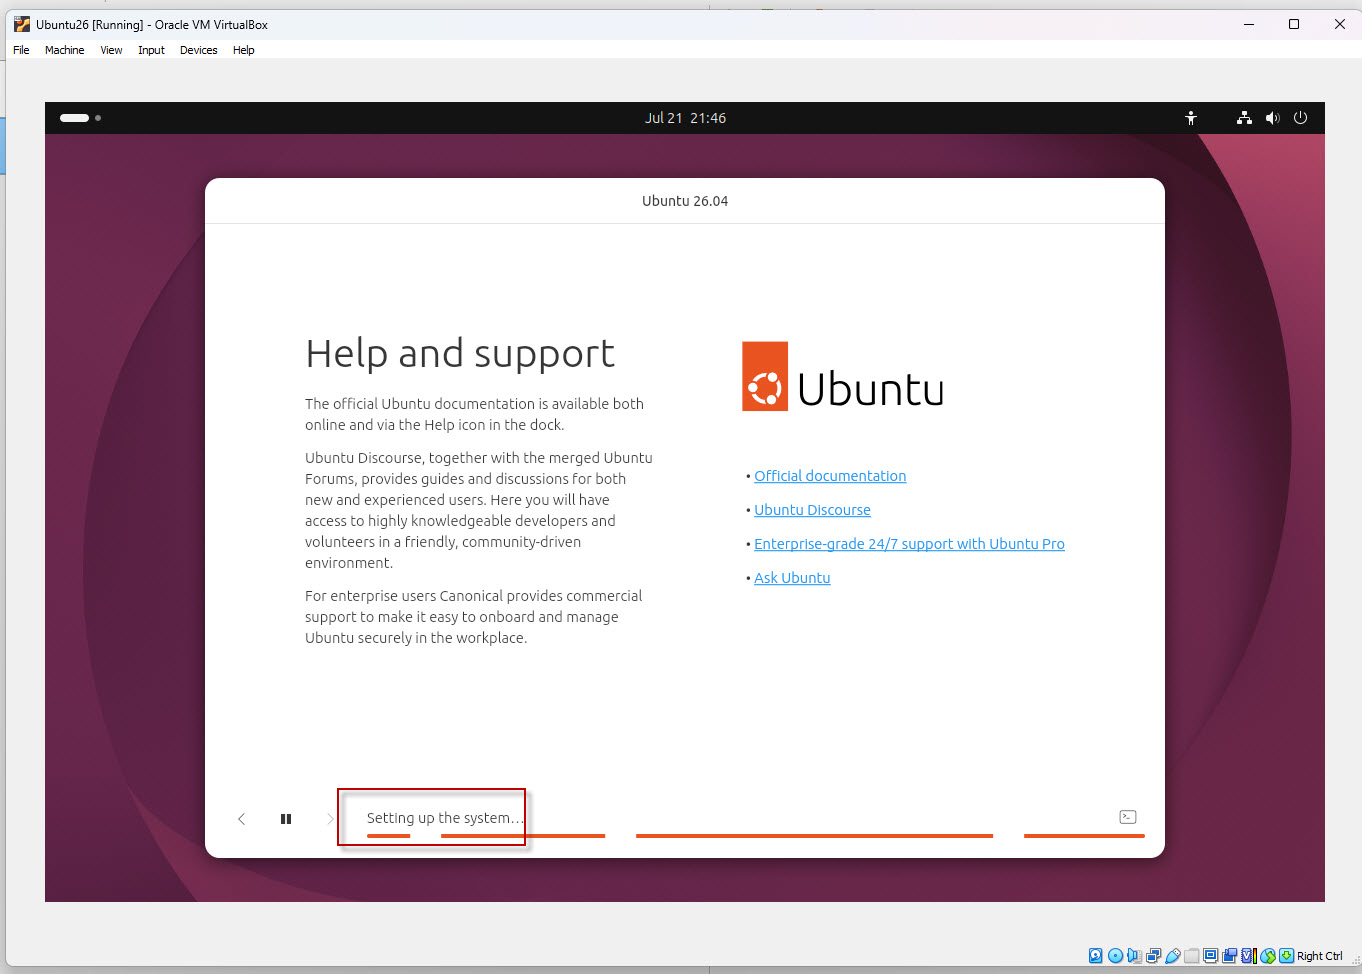This screenshot has width=1362, height=974.
Task: Click the 'Setting up the system…' status text
Action: (445, 818)
